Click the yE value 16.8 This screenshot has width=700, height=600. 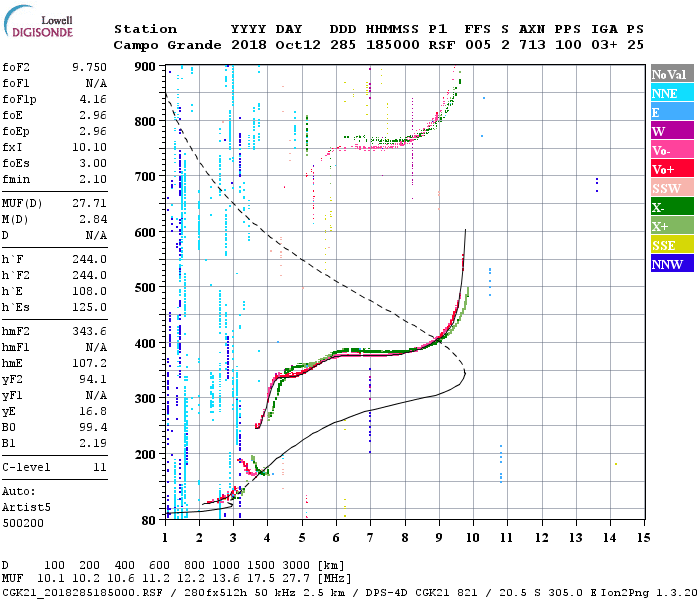(x=93, y=412)
